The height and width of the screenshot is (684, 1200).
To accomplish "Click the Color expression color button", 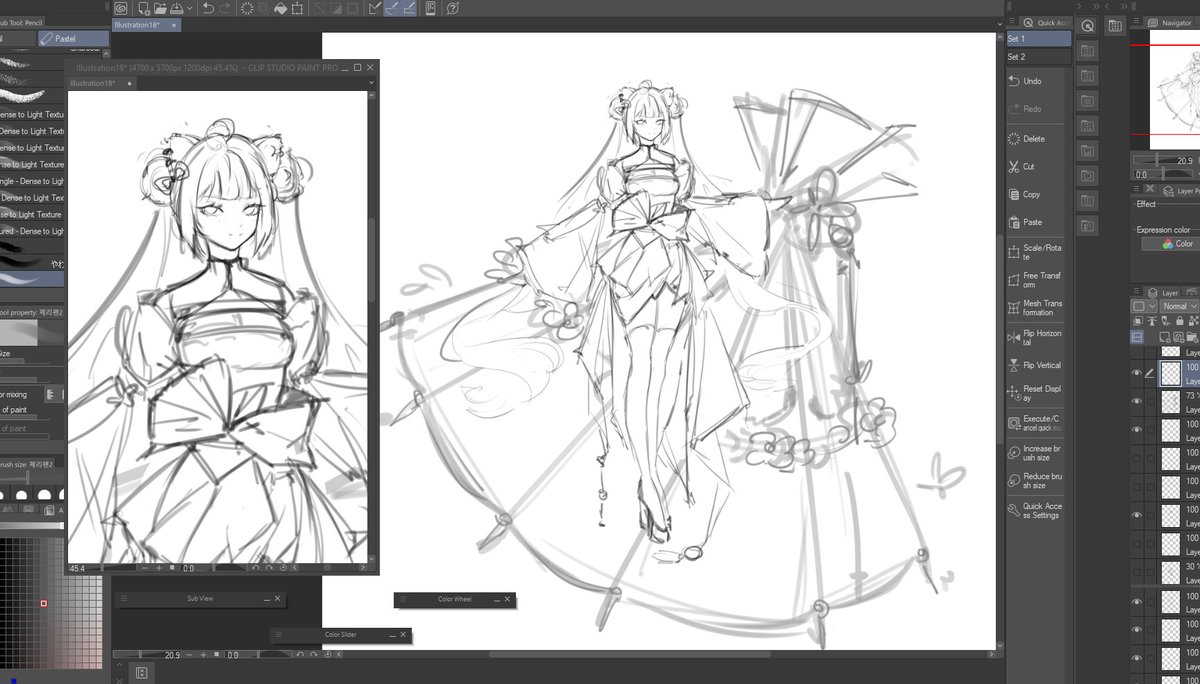I will (1170, 244).
